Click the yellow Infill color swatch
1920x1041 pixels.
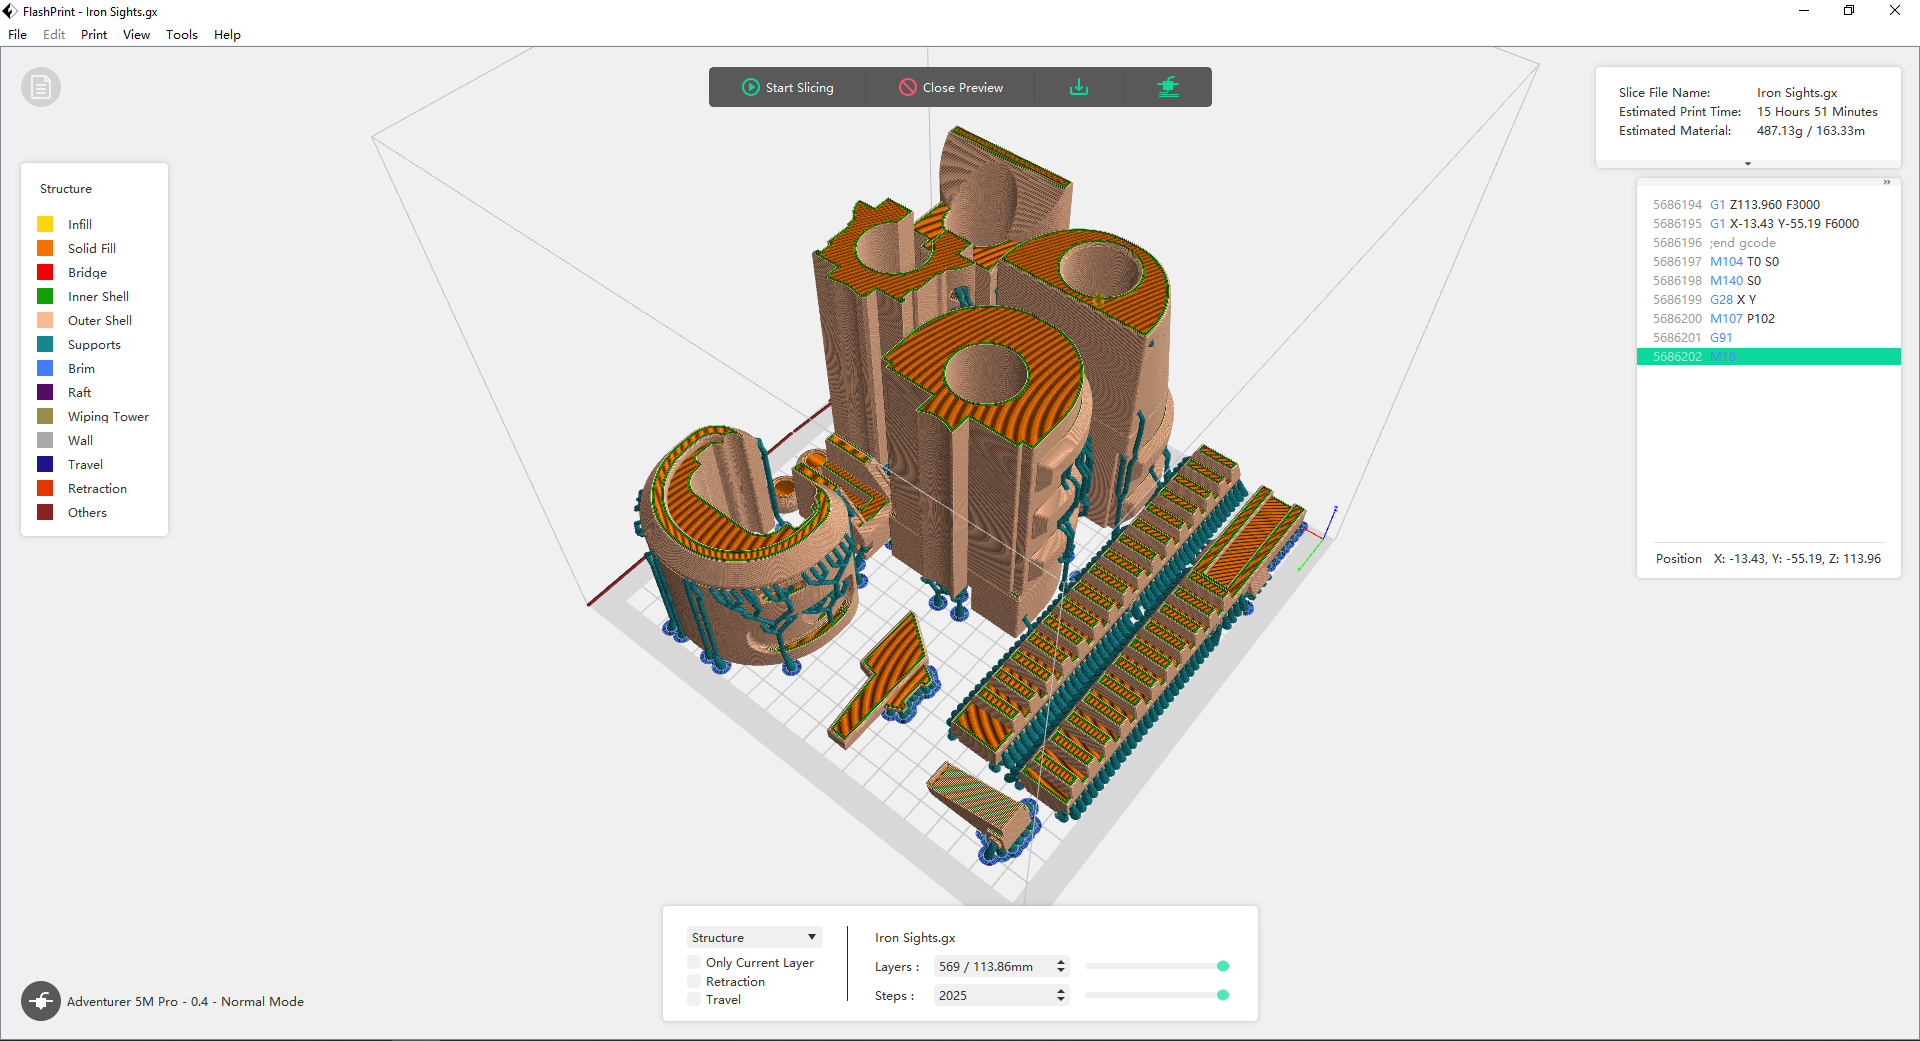(x=45, y=224)
